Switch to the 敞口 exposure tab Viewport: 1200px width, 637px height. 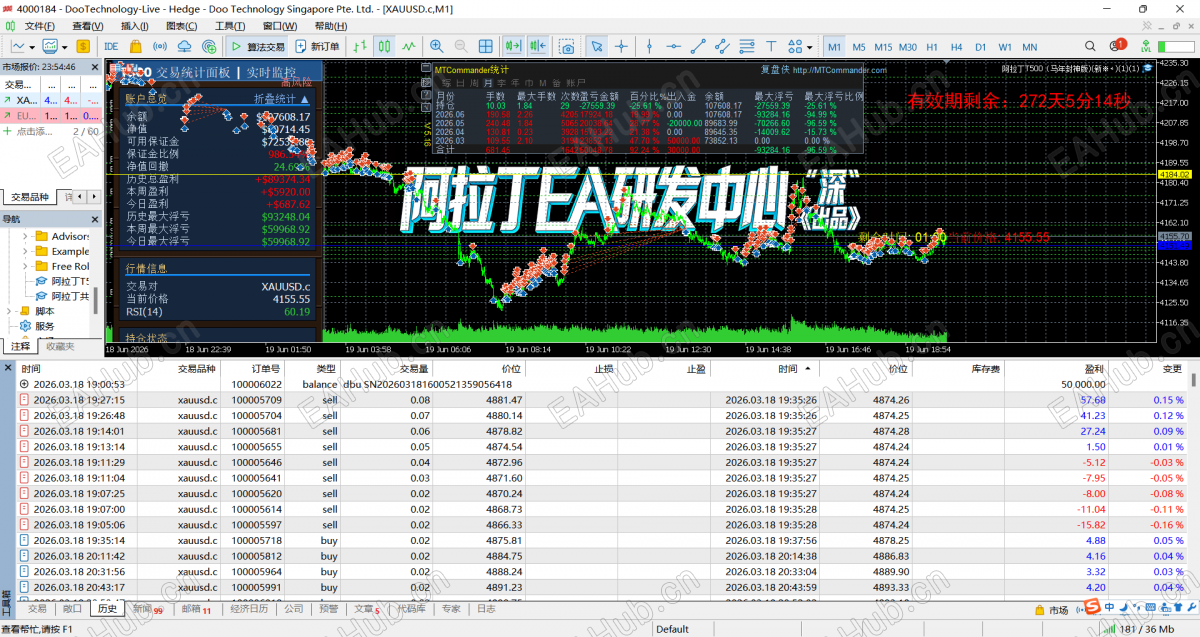pyautogui.click(x=72, y=609)
